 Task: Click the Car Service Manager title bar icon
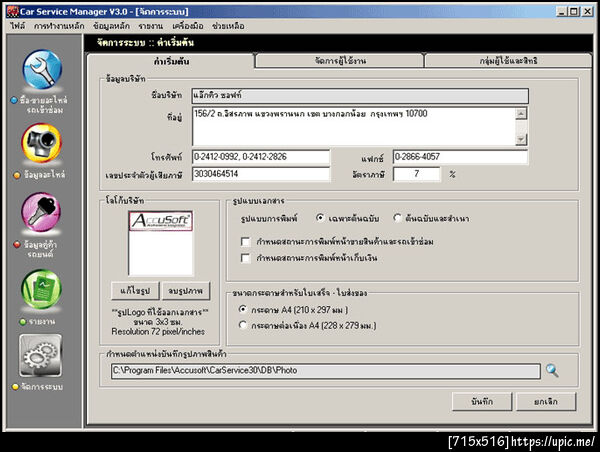coord(13,11)
